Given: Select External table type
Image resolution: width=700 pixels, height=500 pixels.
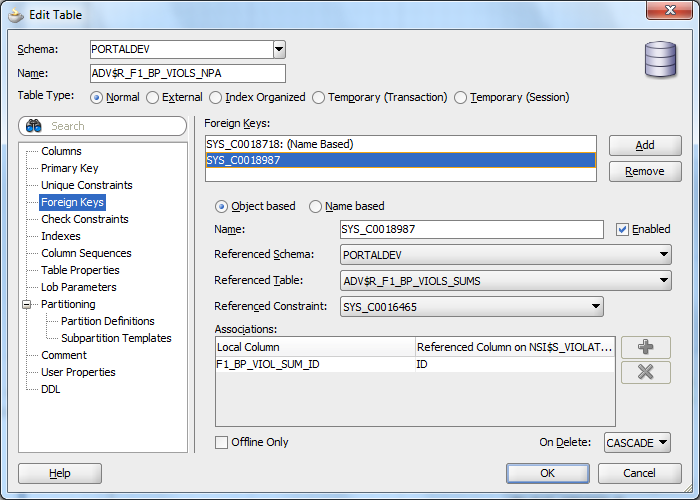Looking at the screenshot, I should click(x=152, y=97).
